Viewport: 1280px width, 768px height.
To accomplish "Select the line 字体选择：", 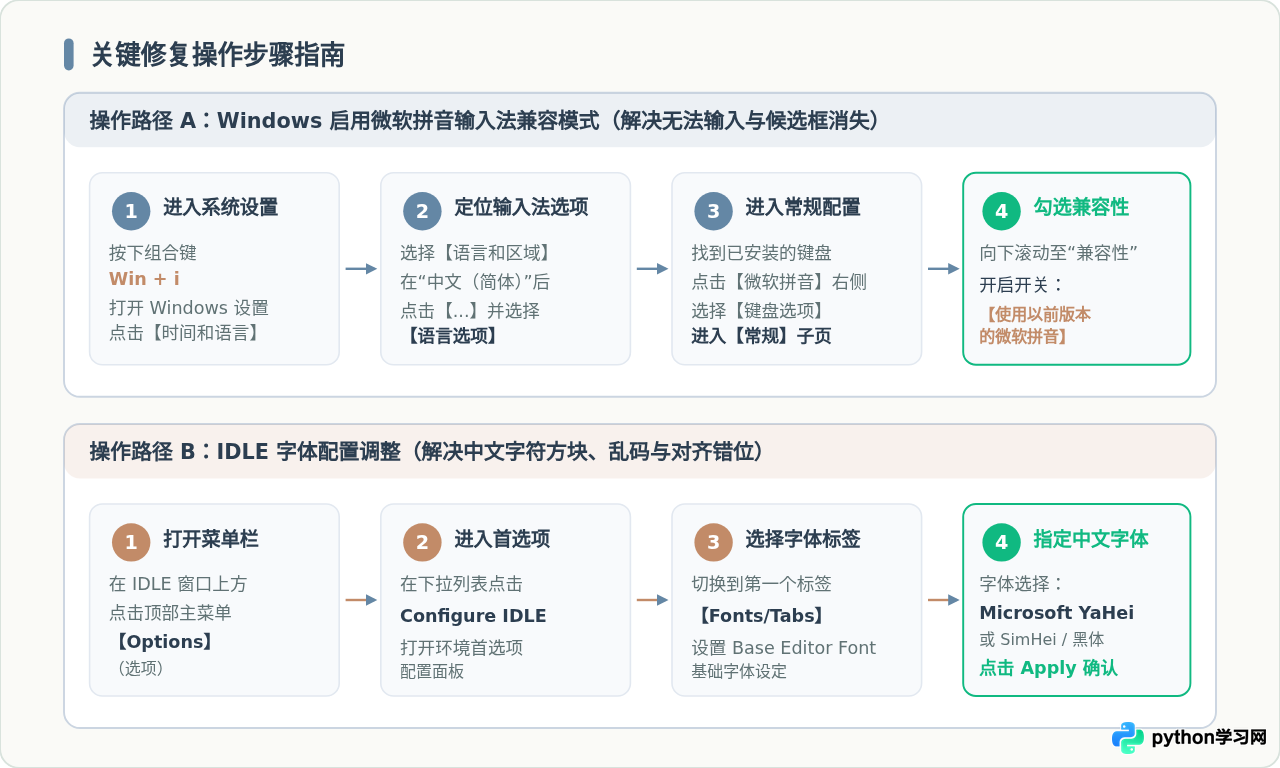I will tap(1022, 585).
